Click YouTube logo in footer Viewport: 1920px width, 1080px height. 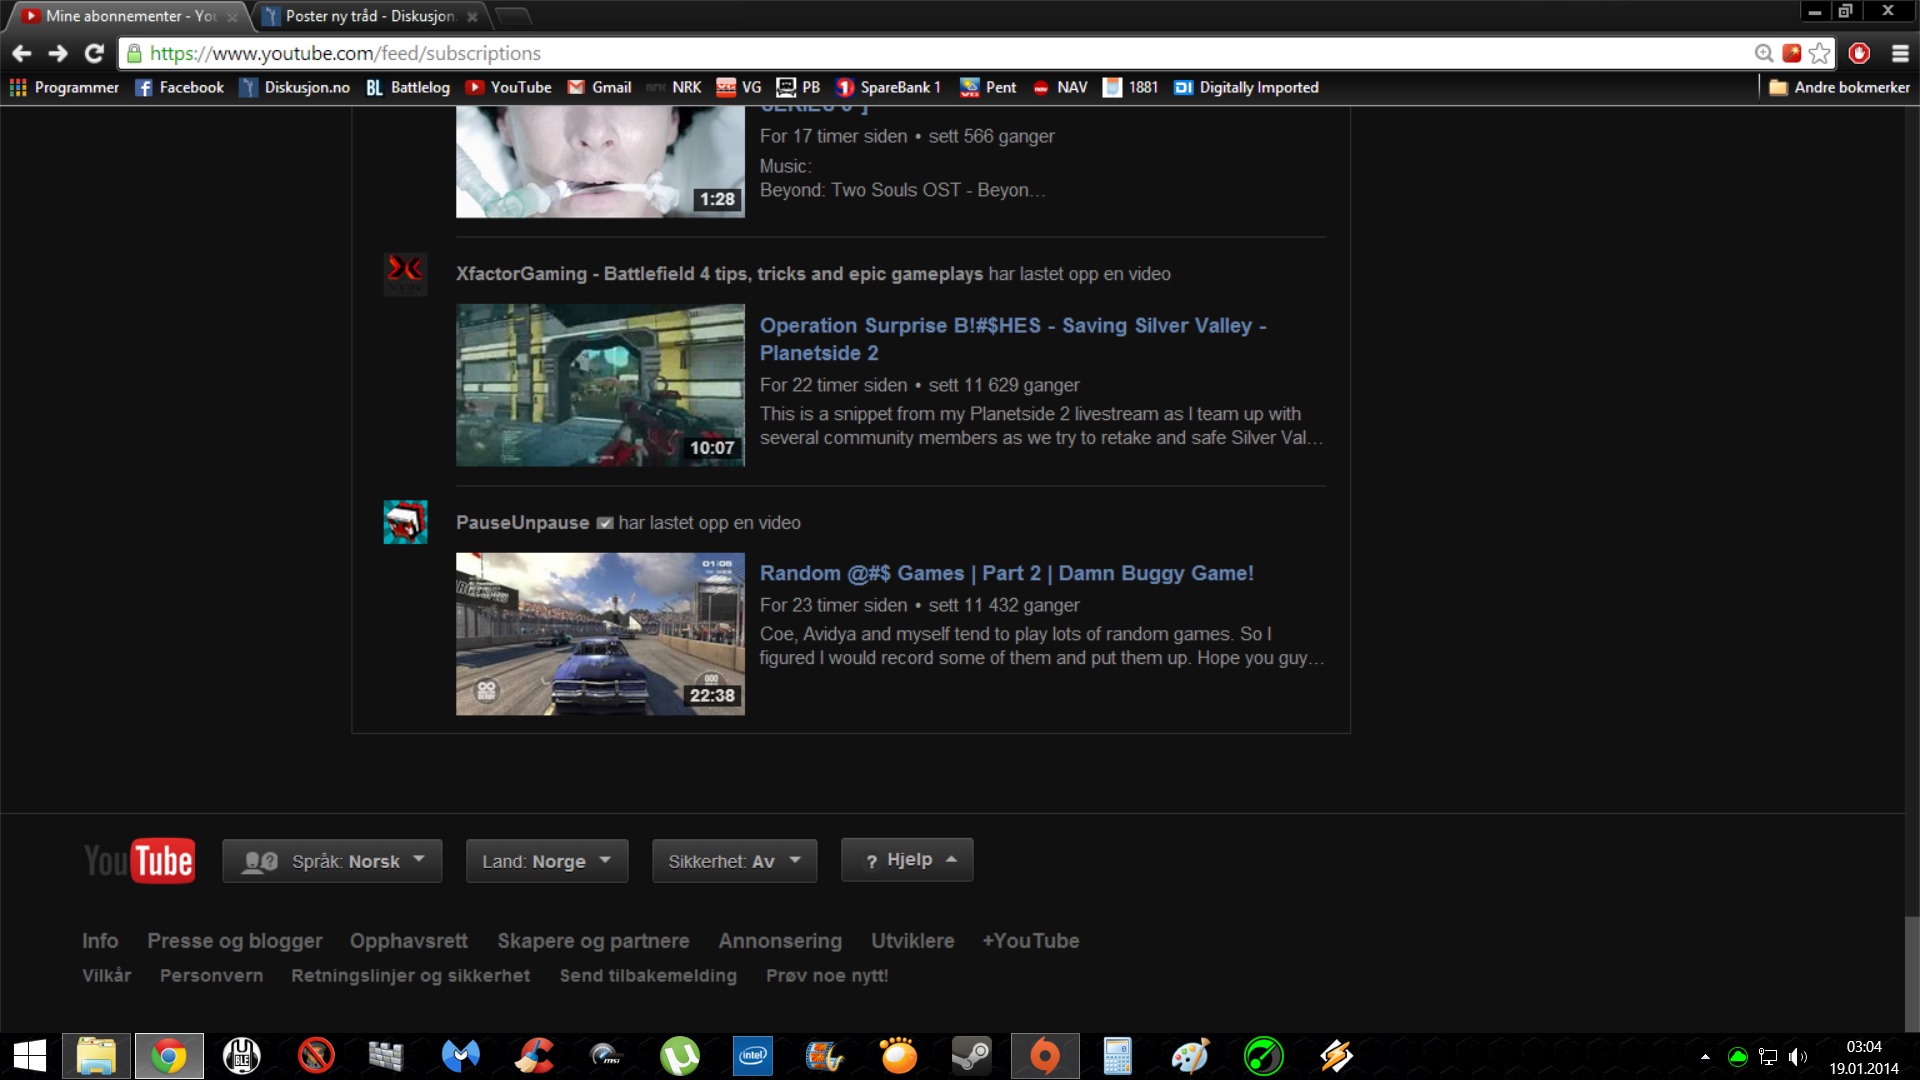[139, 861]
